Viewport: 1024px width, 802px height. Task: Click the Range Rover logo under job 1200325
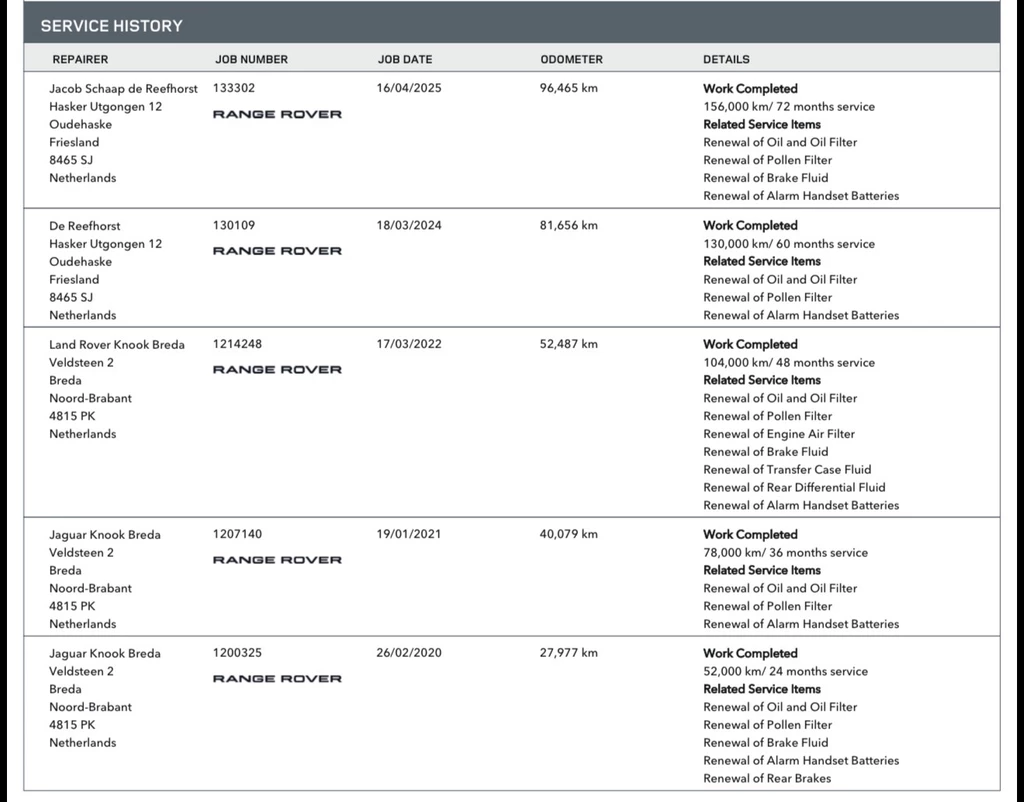click(277, 679)
